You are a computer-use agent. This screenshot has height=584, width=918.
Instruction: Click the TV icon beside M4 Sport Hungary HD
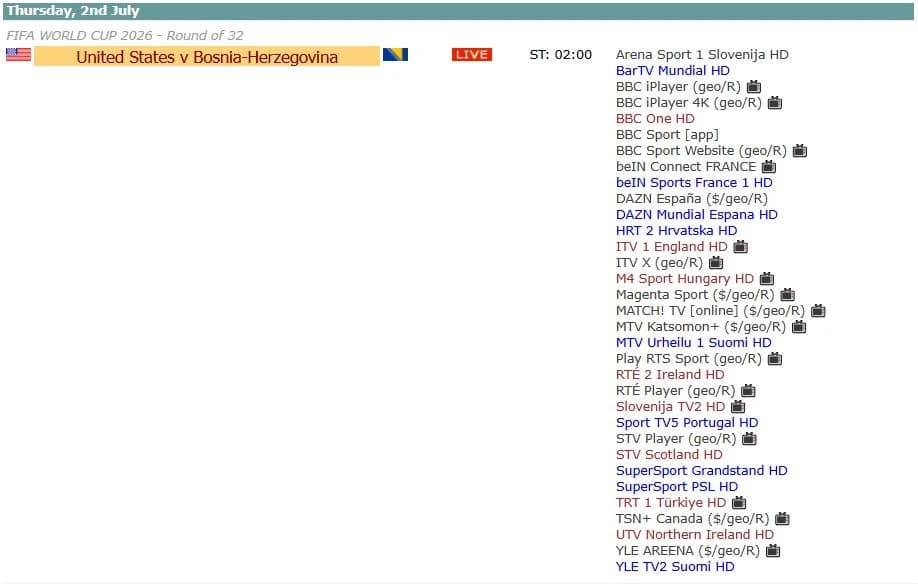766,279
